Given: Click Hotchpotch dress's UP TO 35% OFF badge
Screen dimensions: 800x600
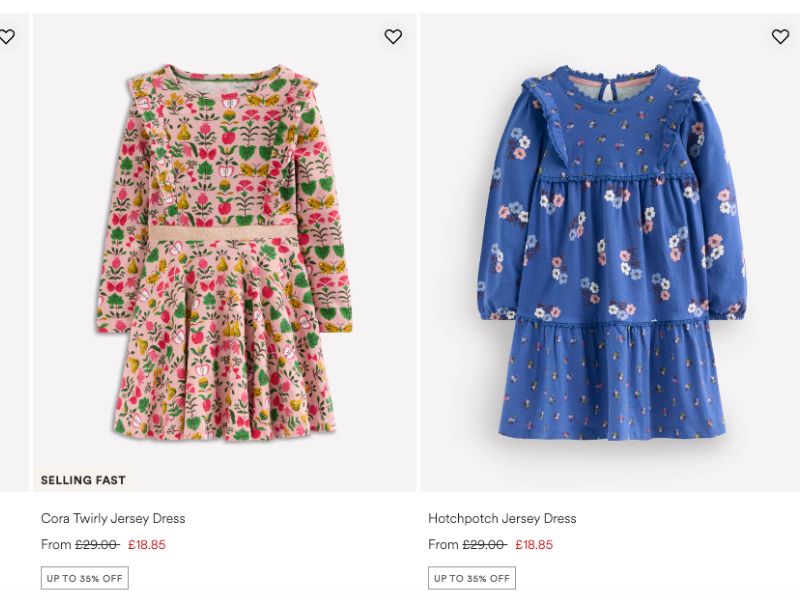Looking at the screenshot, I should pos(472,578).
